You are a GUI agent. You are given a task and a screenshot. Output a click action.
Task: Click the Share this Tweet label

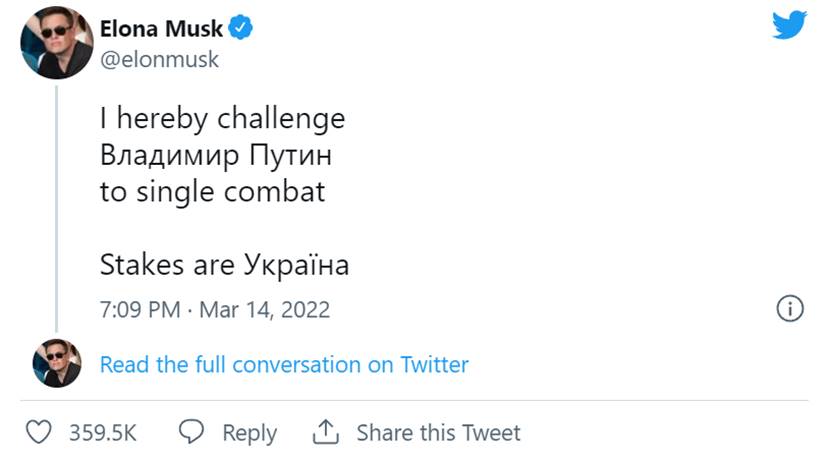pyautogui.click(x=438, y=433)
